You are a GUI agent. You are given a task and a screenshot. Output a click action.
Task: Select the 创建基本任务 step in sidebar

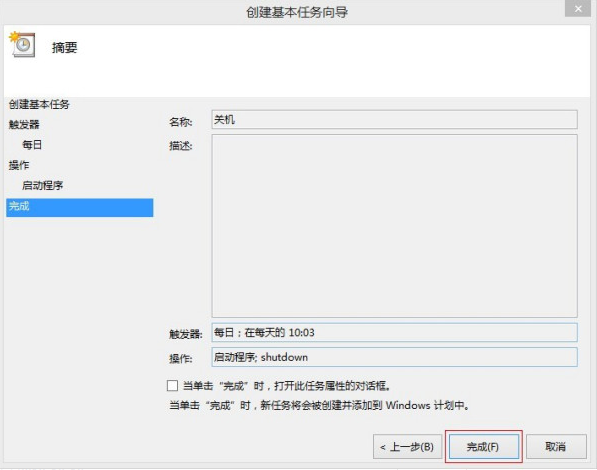click(x=39, y=104)
